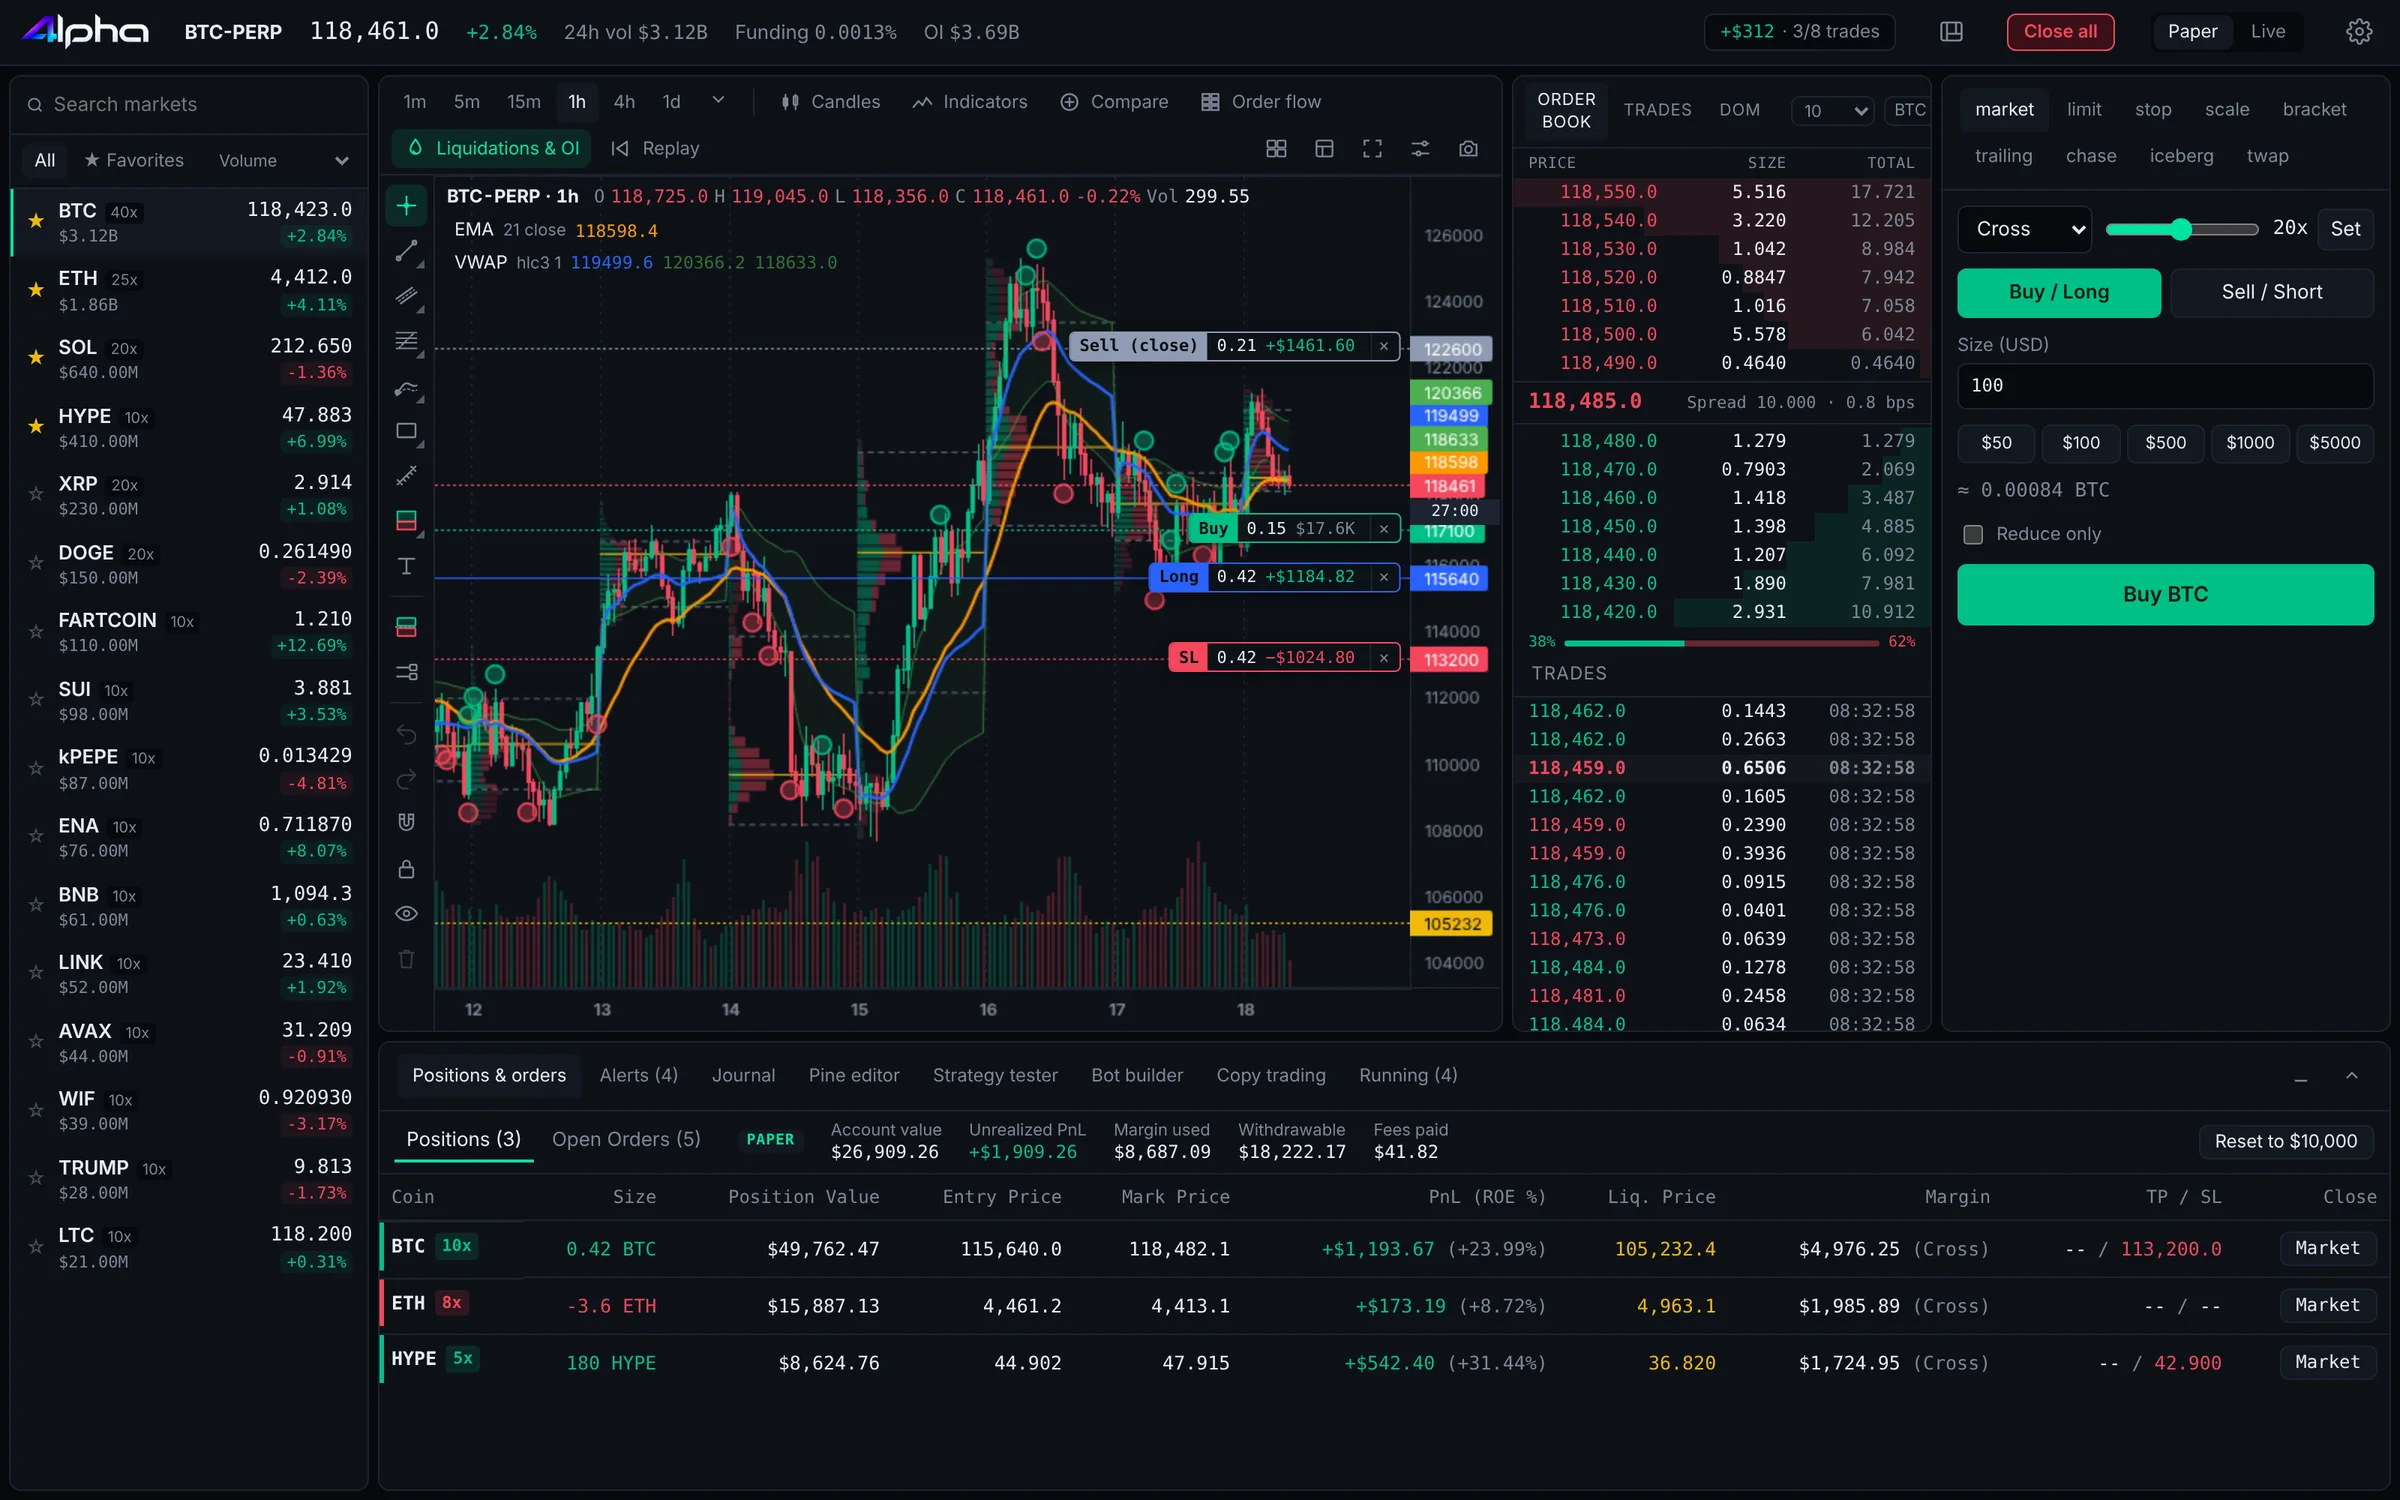Minimize the positions panel dash icon

(x=2300, y=1080)
